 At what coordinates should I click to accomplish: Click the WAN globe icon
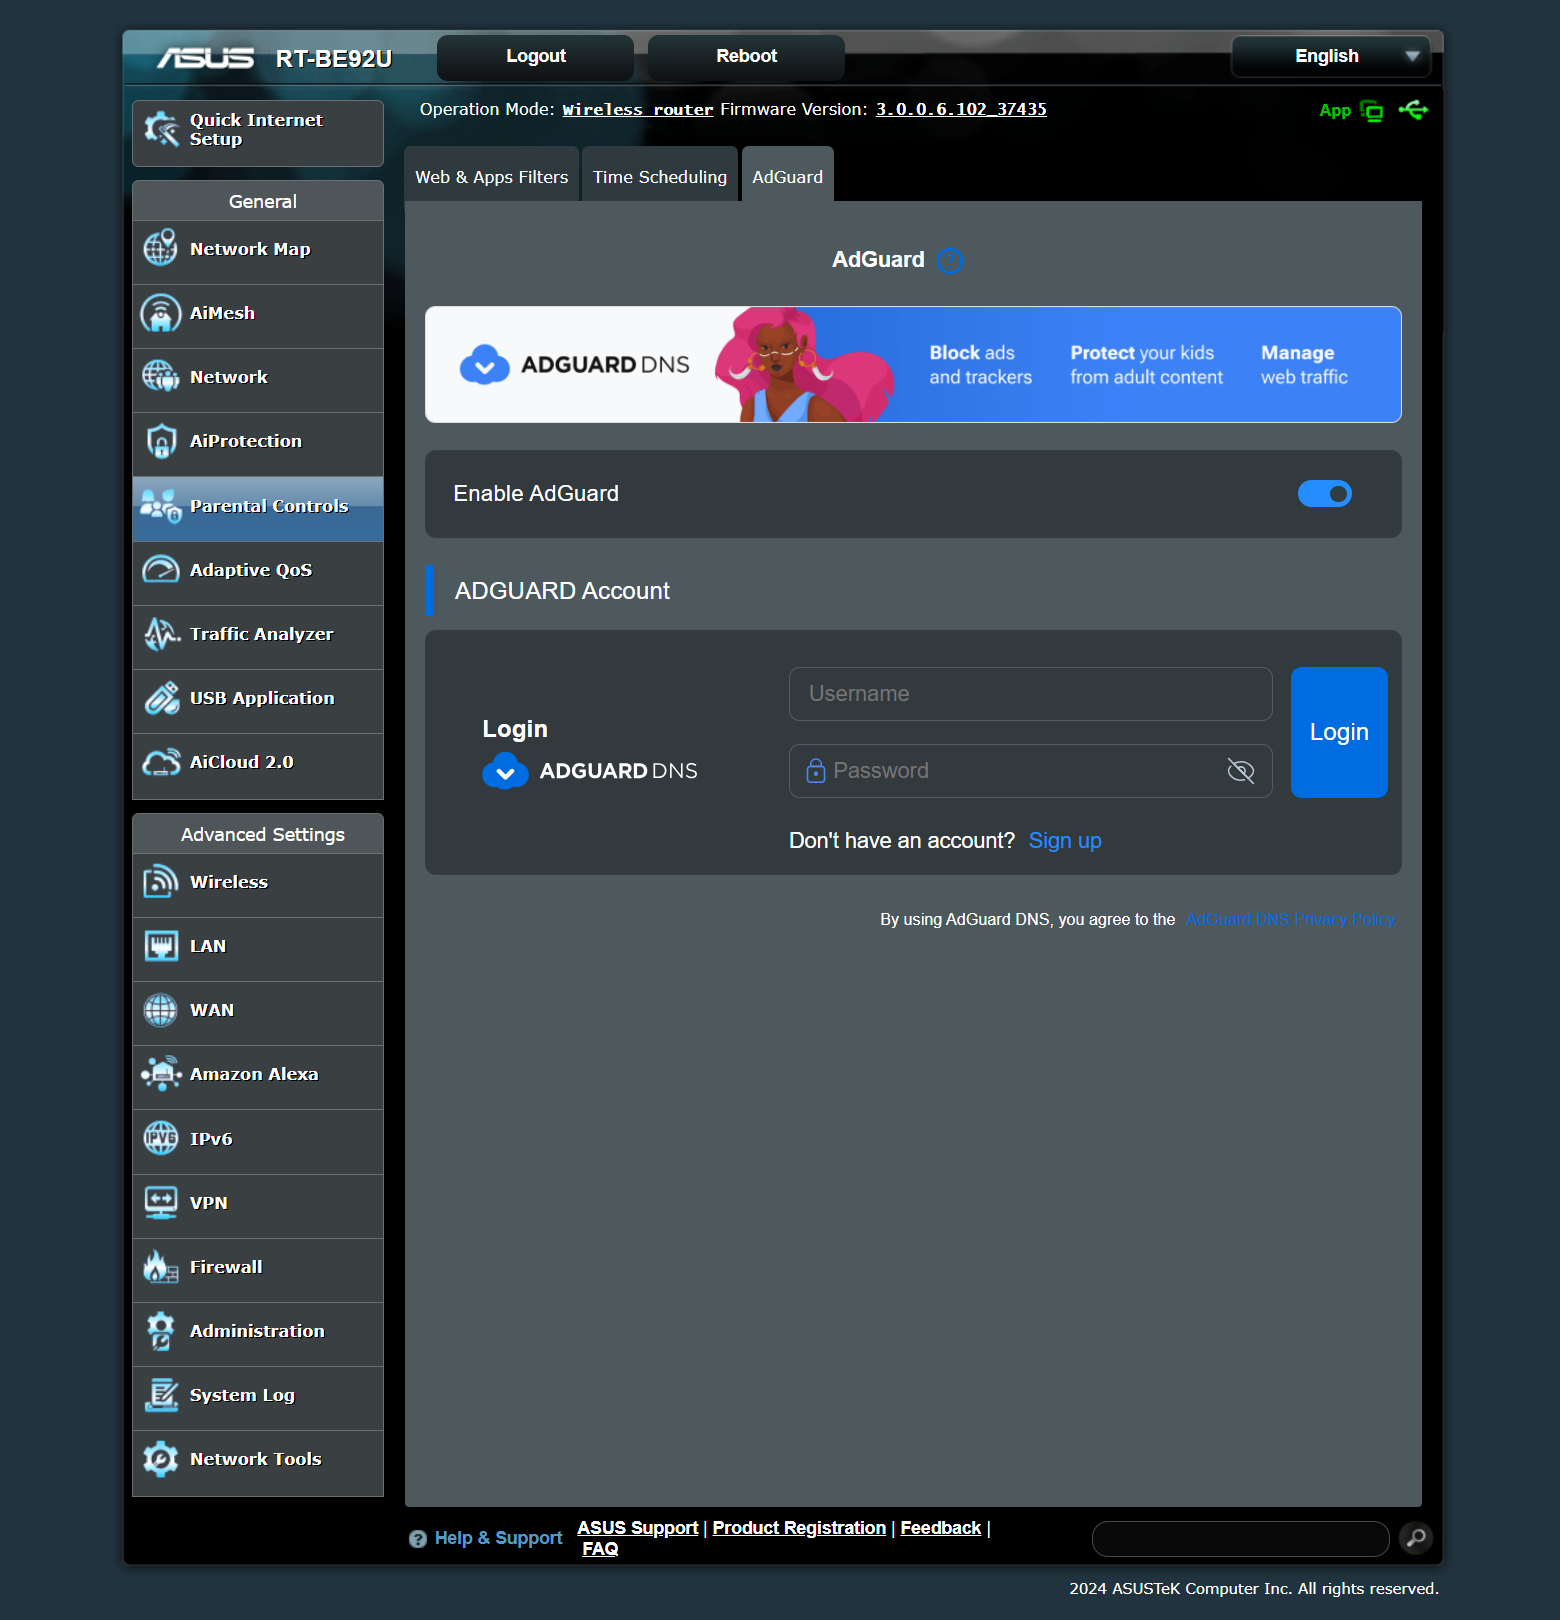click(160, 1010)
